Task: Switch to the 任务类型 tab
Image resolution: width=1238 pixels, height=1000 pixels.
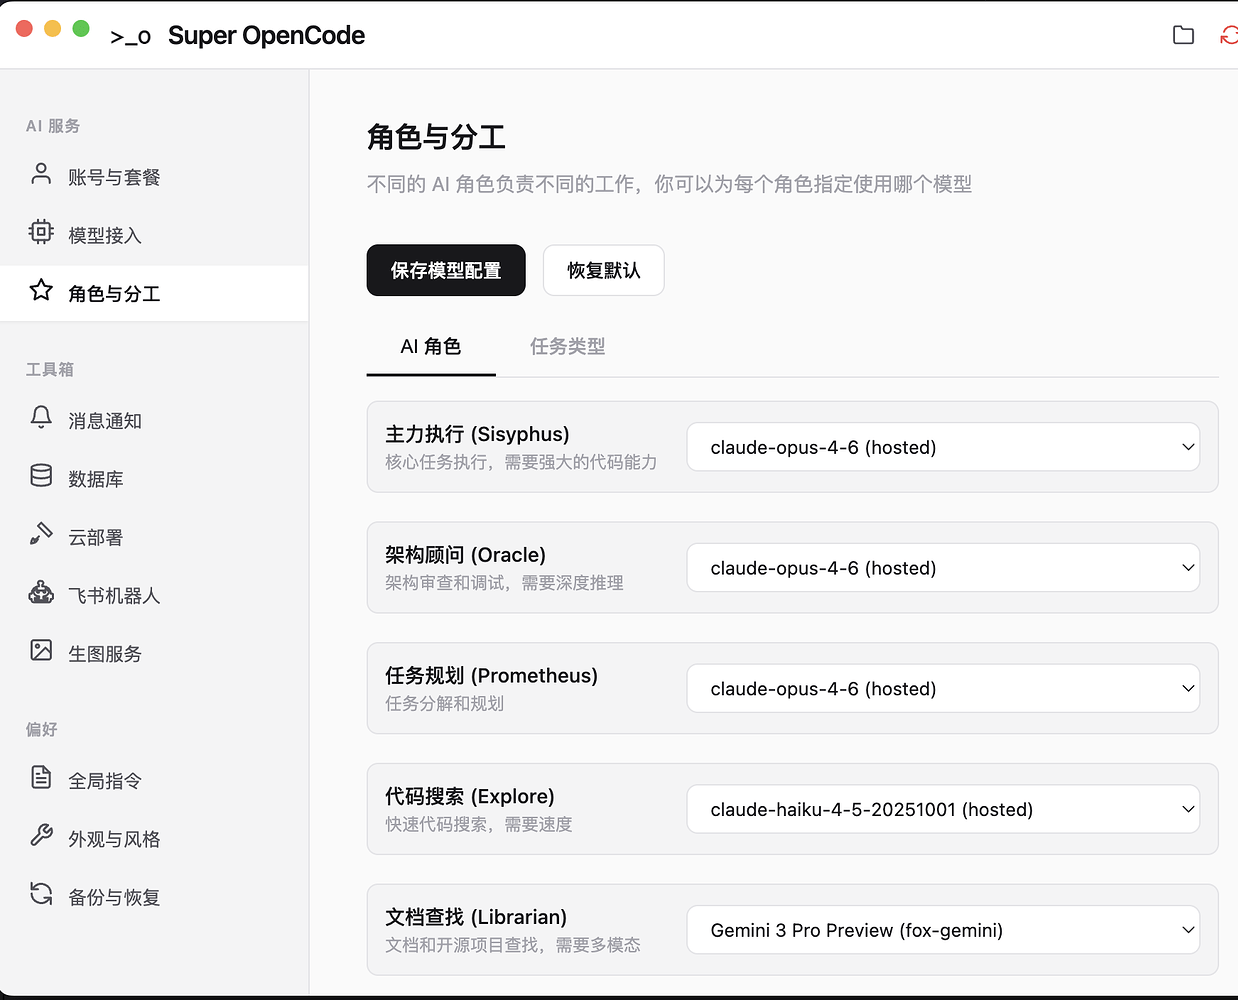Action: [x=567, y=347]
